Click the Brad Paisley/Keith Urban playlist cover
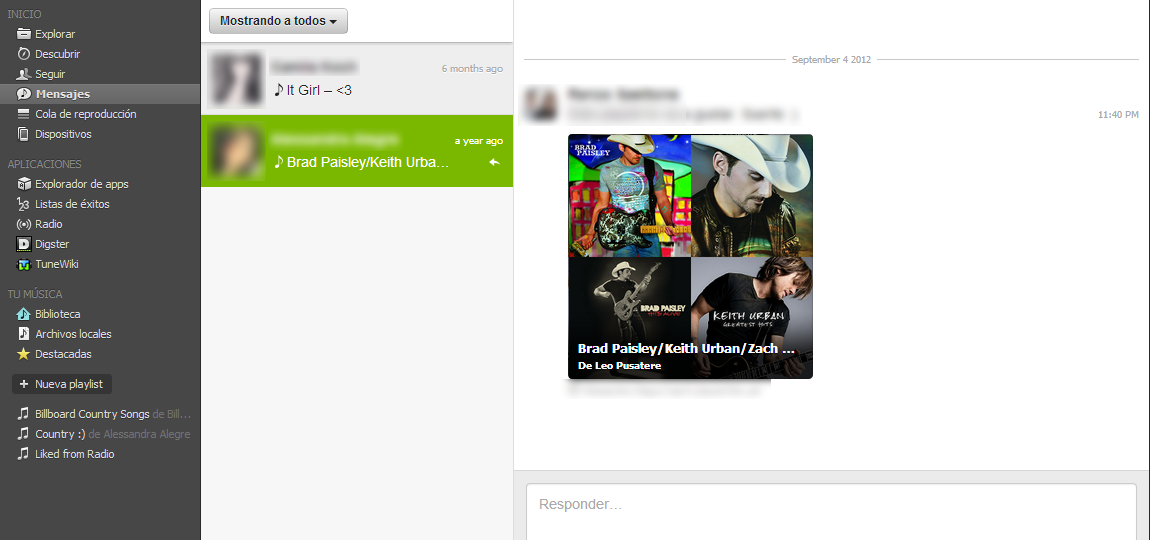The height and width of the screenshot is (540, 1150). (x=690, y=246)
